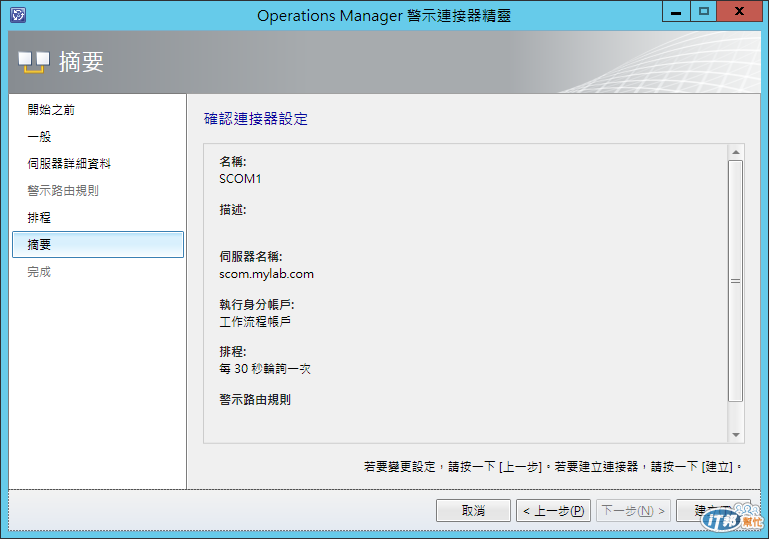
Task: Click the scom.mylab.com server name
Action: pos(266,274)
